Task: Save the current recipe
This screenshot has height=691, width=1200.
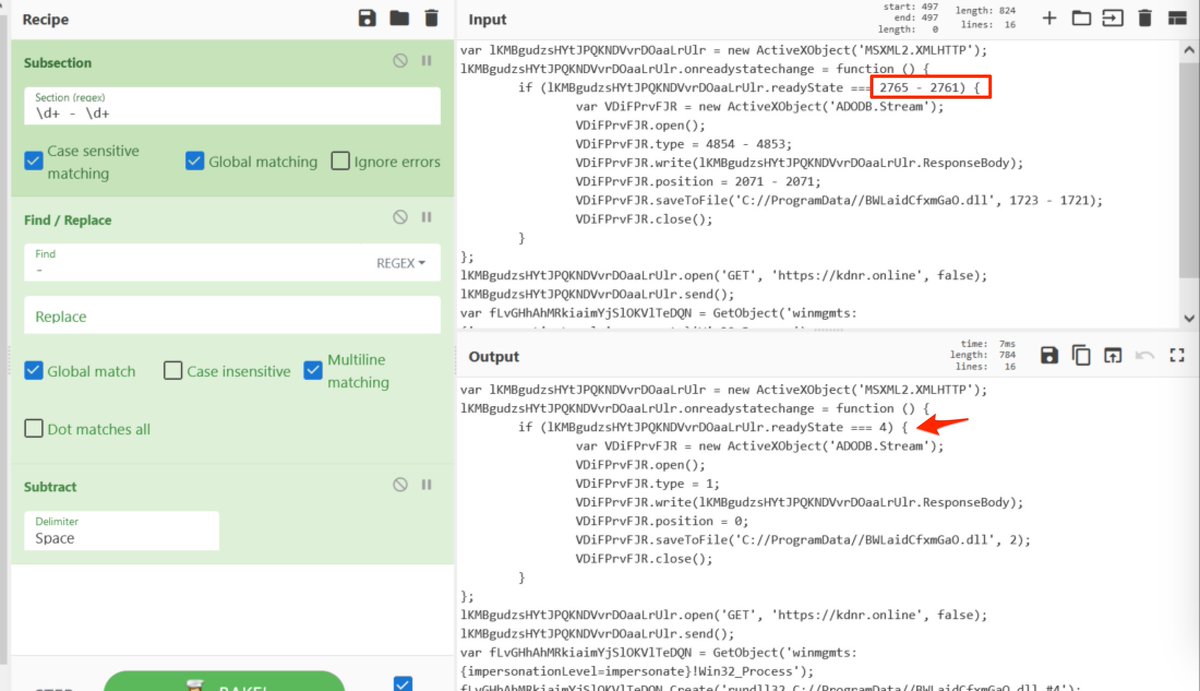Action: point(367,18)
